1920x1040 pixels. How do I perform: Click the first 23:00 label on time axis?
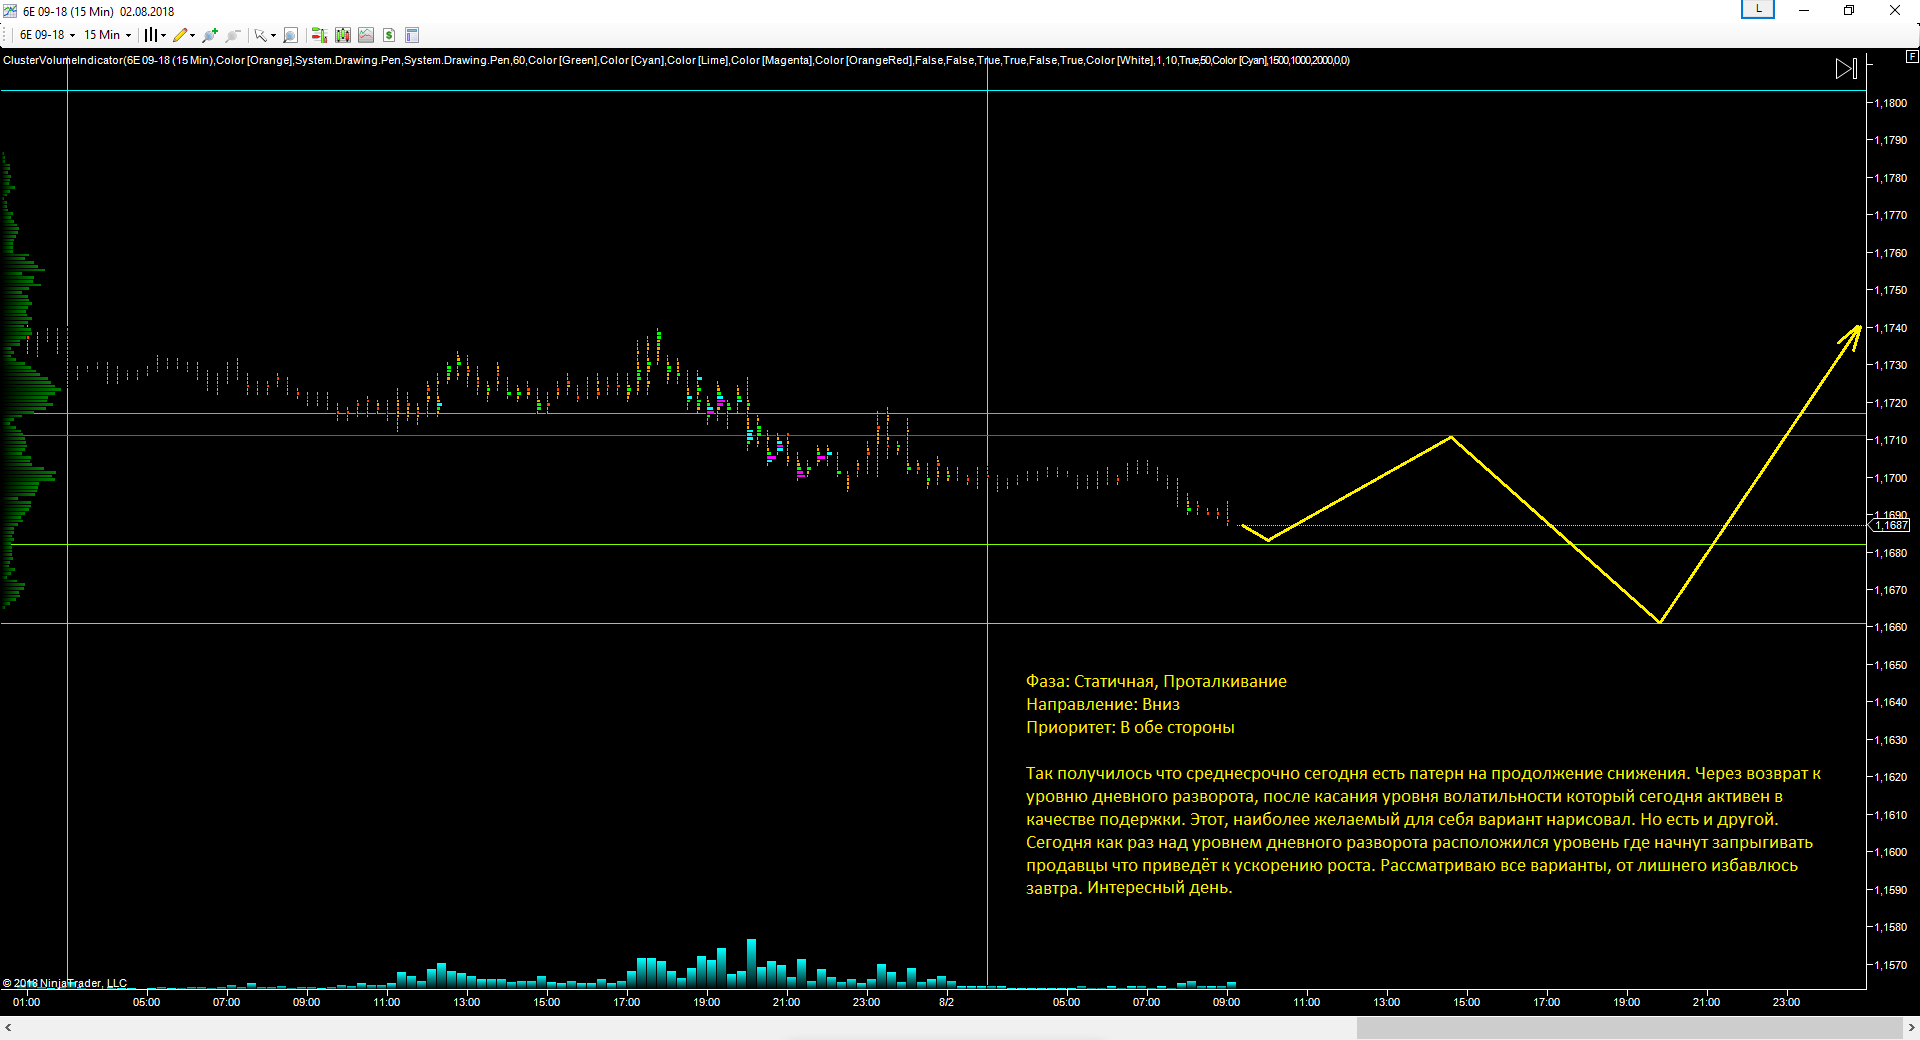[866, 1002]
